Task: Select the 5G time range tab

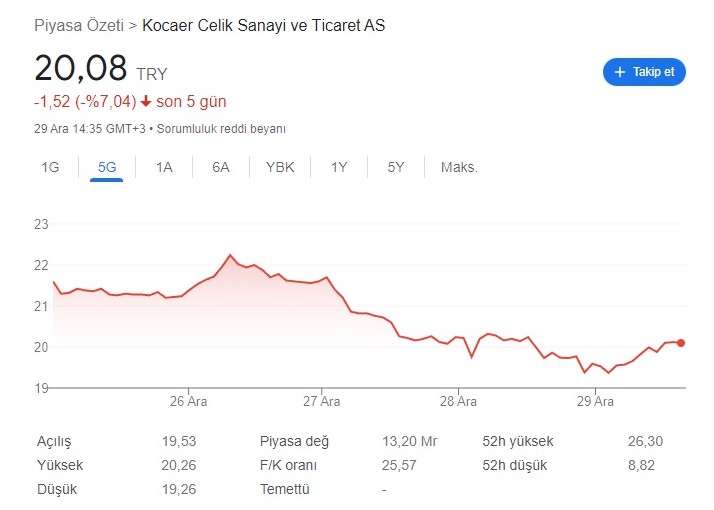Action: (x=107, y=167)
